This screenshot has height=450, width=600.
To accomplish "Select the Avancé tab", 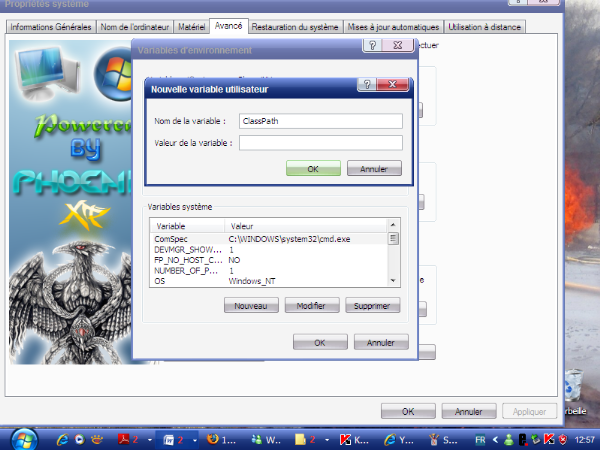I will coord(228,26).
